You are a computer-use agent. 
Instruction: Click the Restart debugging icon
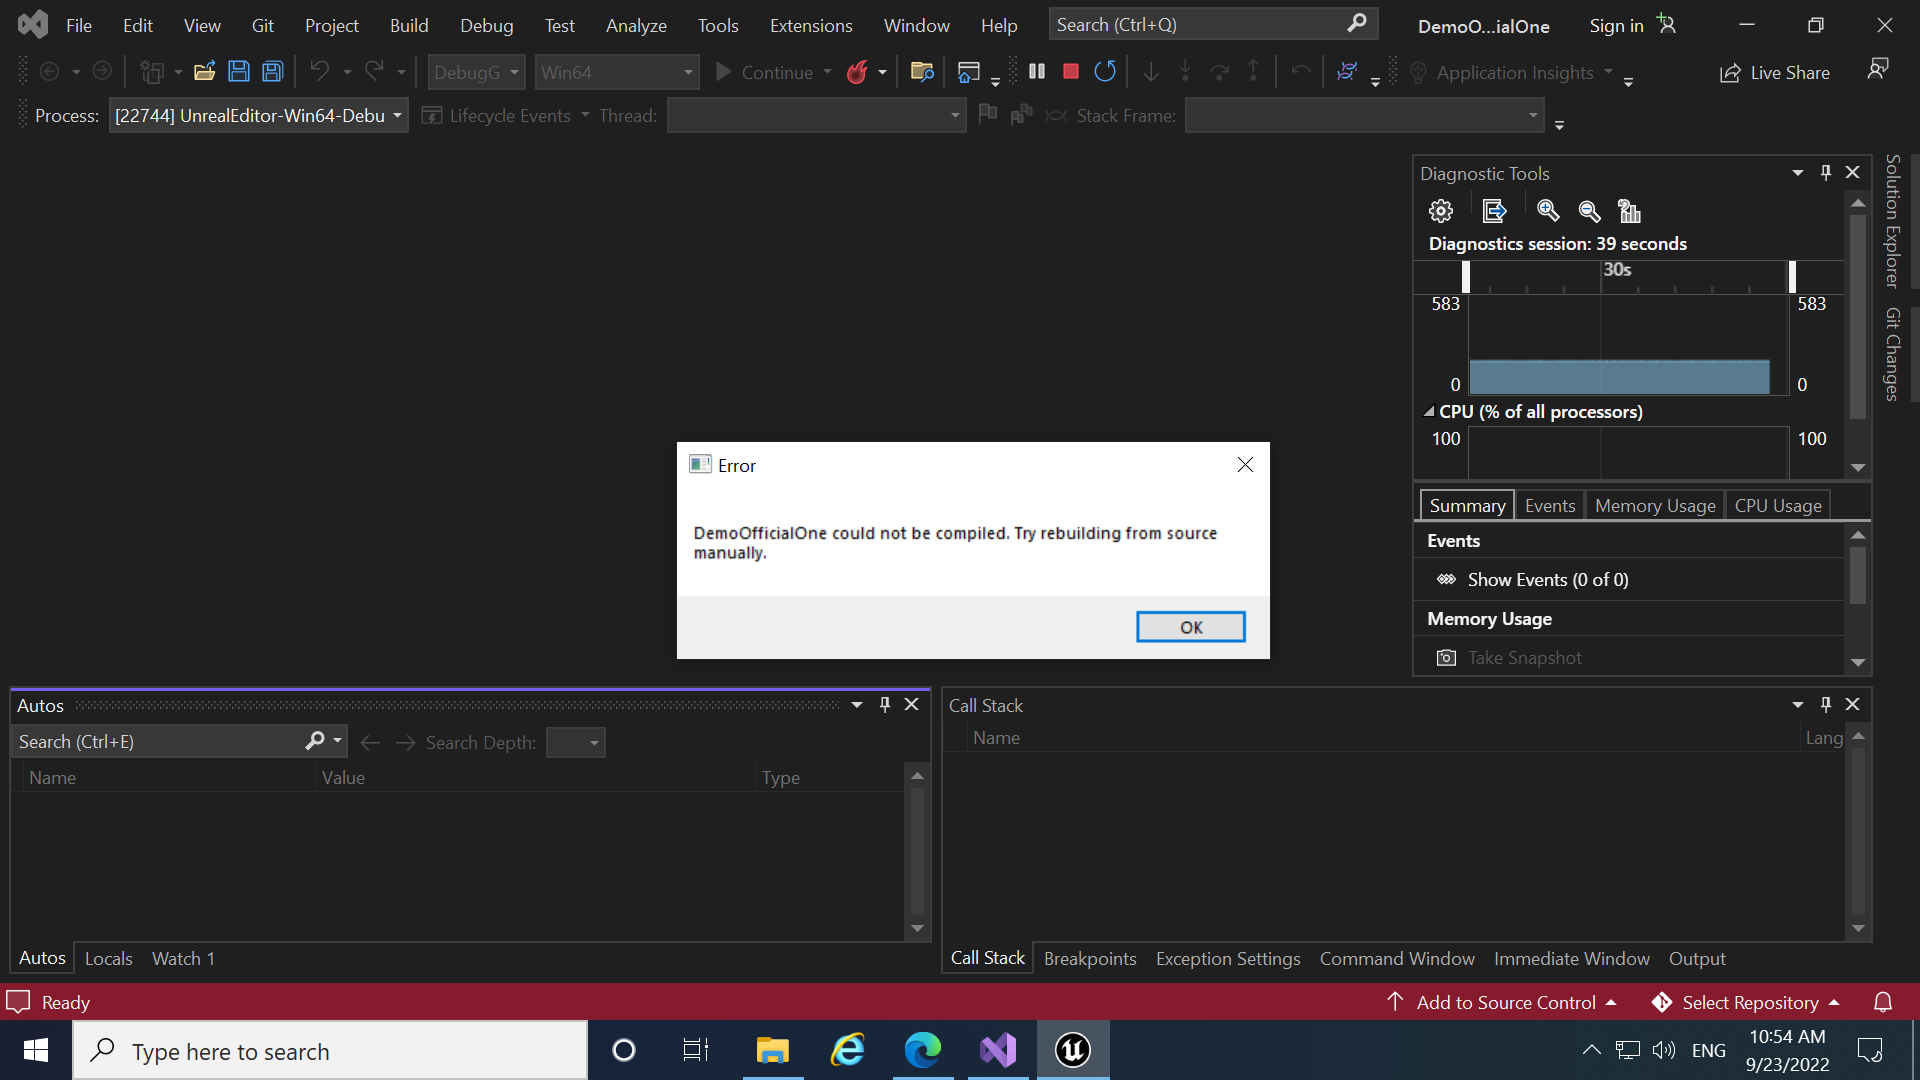(x=1105, y=71)
